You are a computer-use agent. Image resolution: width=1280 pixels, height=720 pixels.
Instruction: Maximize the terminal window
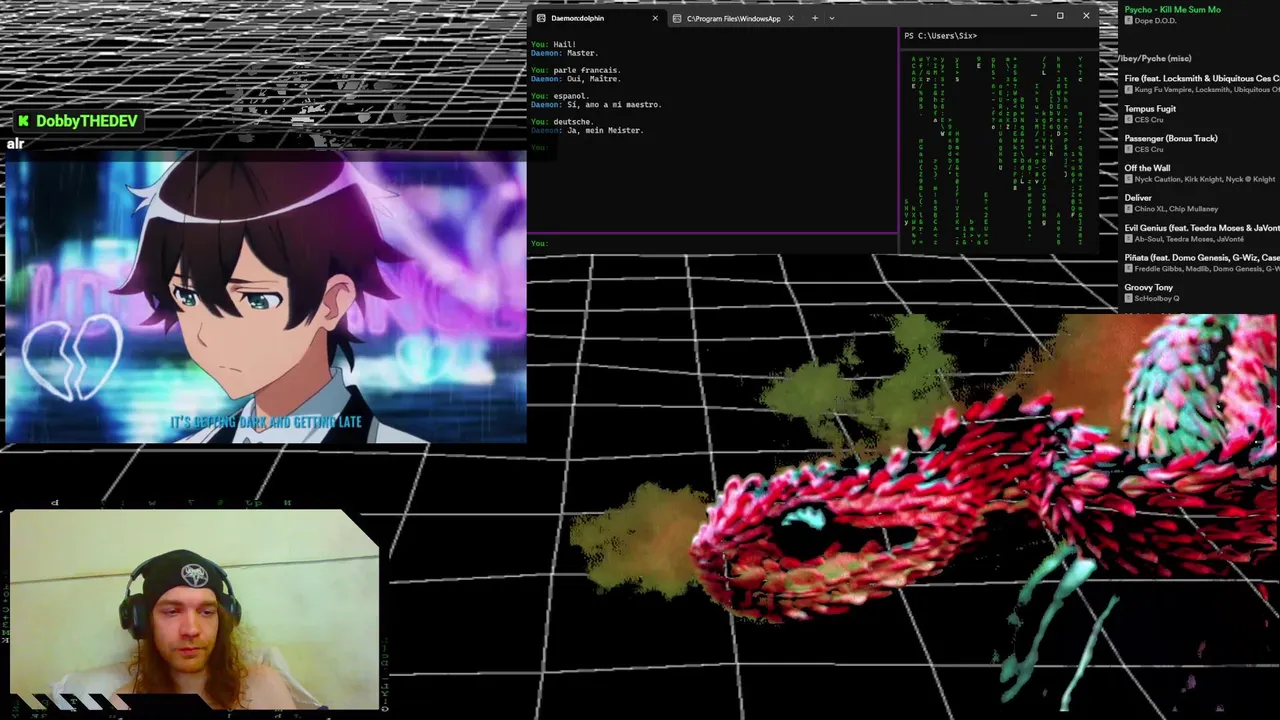tap(1060, 16)
